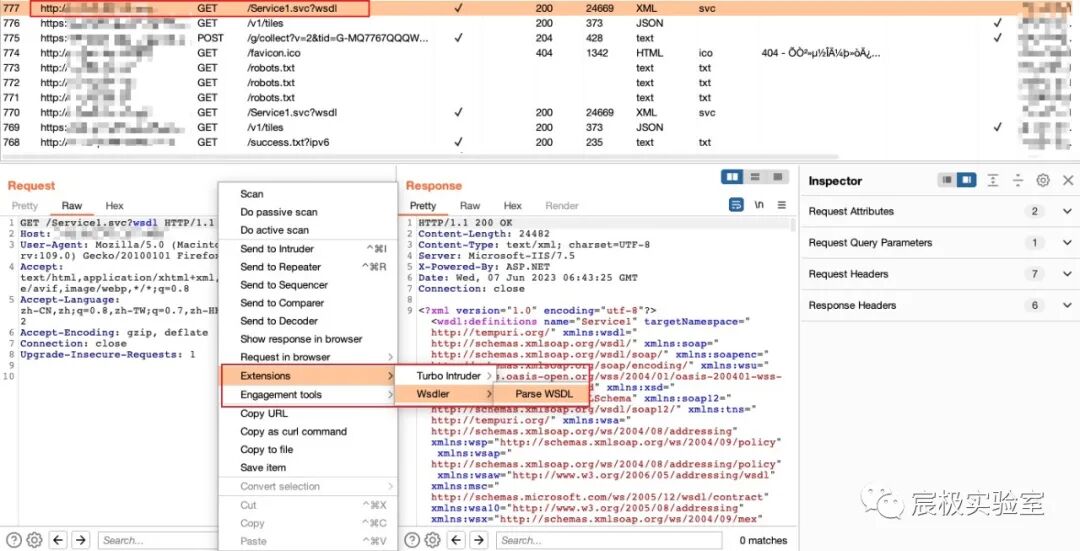This screenshot has height=551, width=1080.
Task: Choose Copy to file menu entry
Action: [x=308, y=449]
